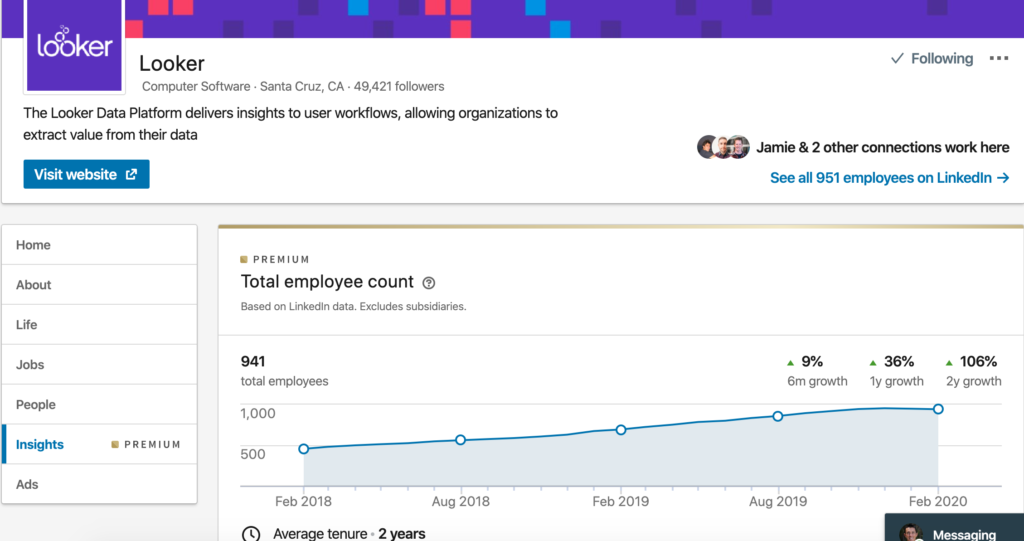Click the arrow icon after employees link

(1003, 178)
